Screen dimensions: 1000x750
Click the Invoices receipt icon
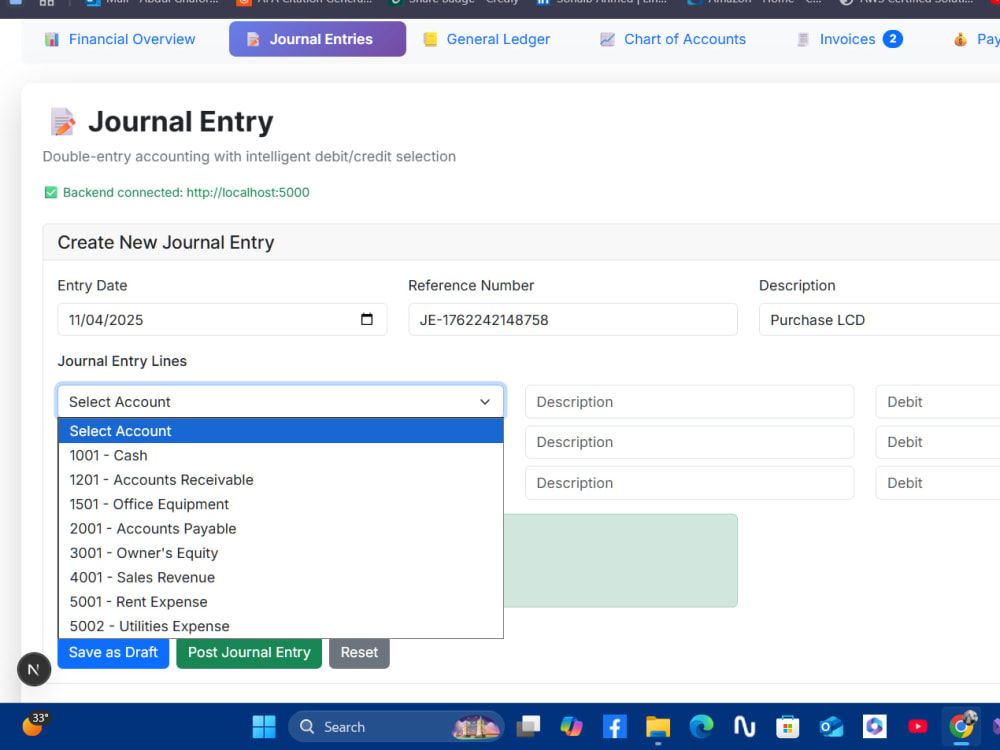tap(803, 40)
